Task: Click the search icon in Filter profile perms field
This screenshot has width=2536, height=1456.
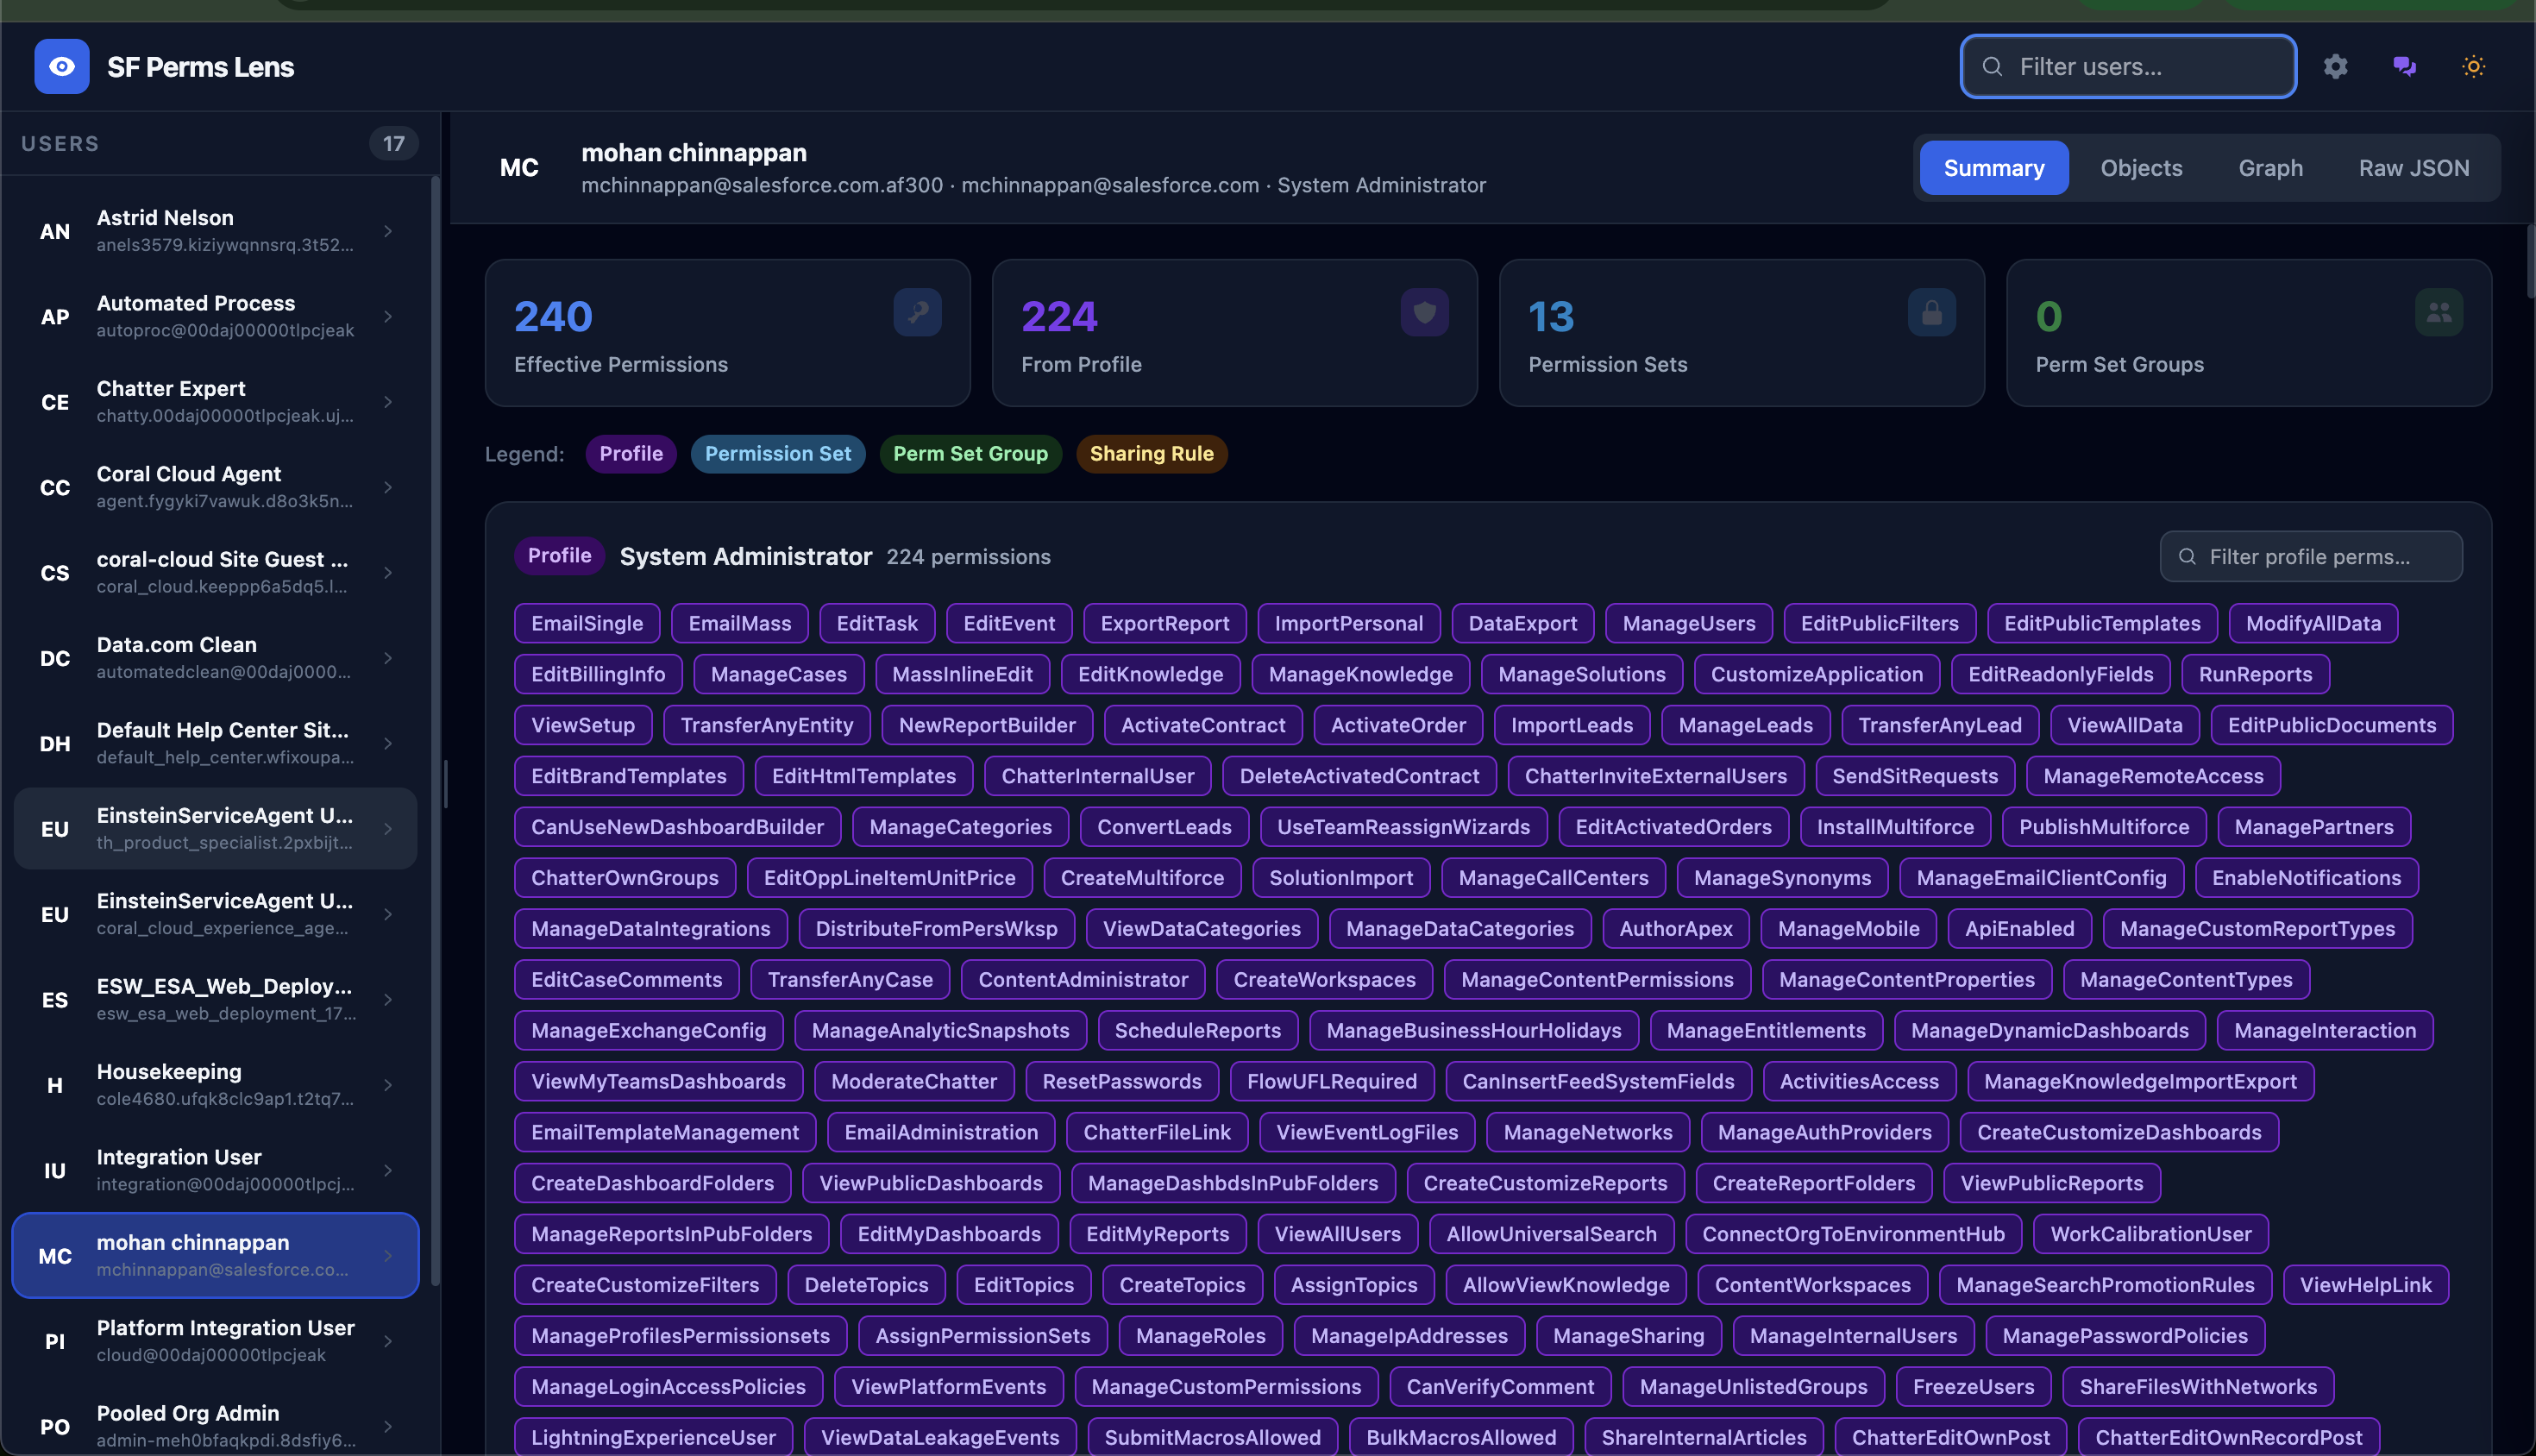Action: (2187, 557)
